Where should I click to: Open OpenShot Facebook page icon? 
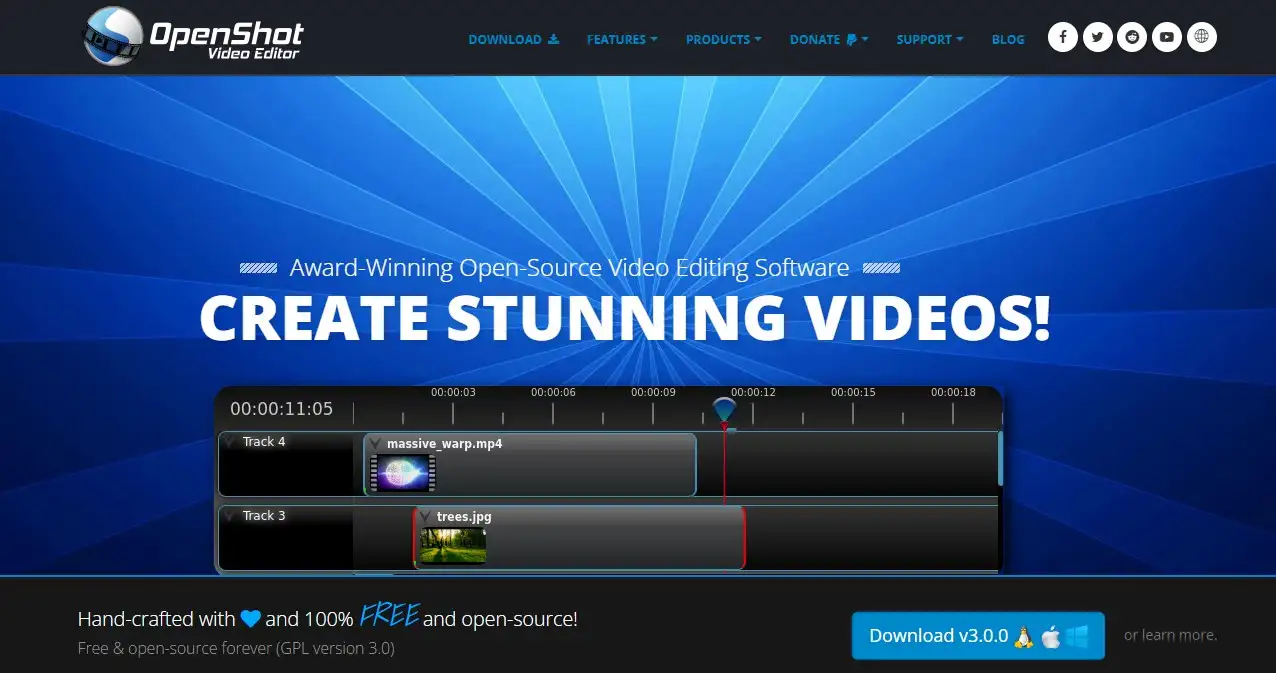[x=1063, y=38]
